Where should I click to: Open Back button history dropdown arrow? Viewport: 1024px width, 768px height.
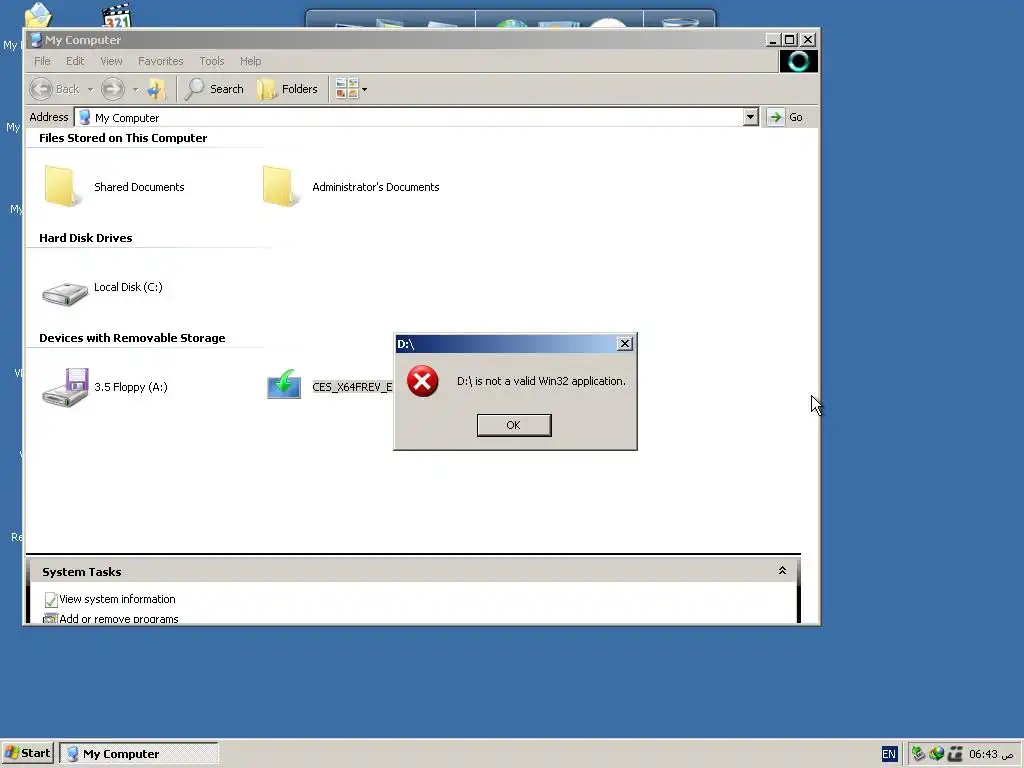90,89
